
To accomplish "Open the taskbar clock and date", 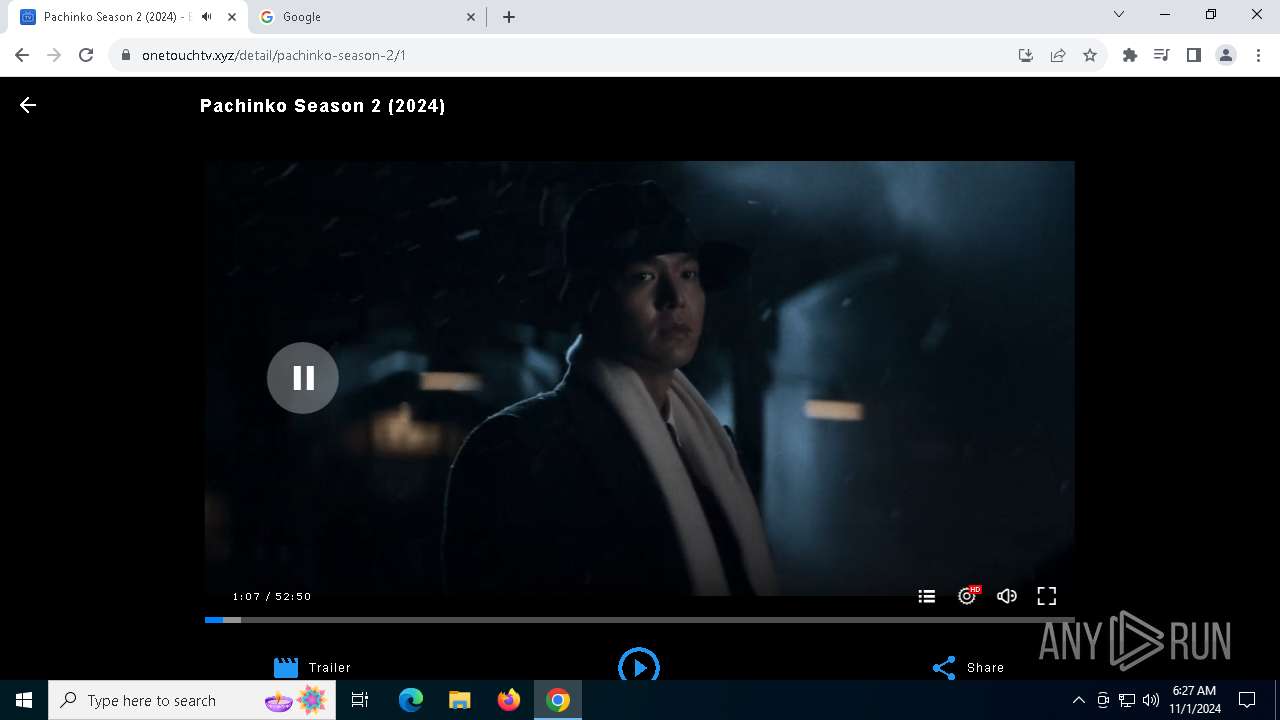I will coord(1195,700).
